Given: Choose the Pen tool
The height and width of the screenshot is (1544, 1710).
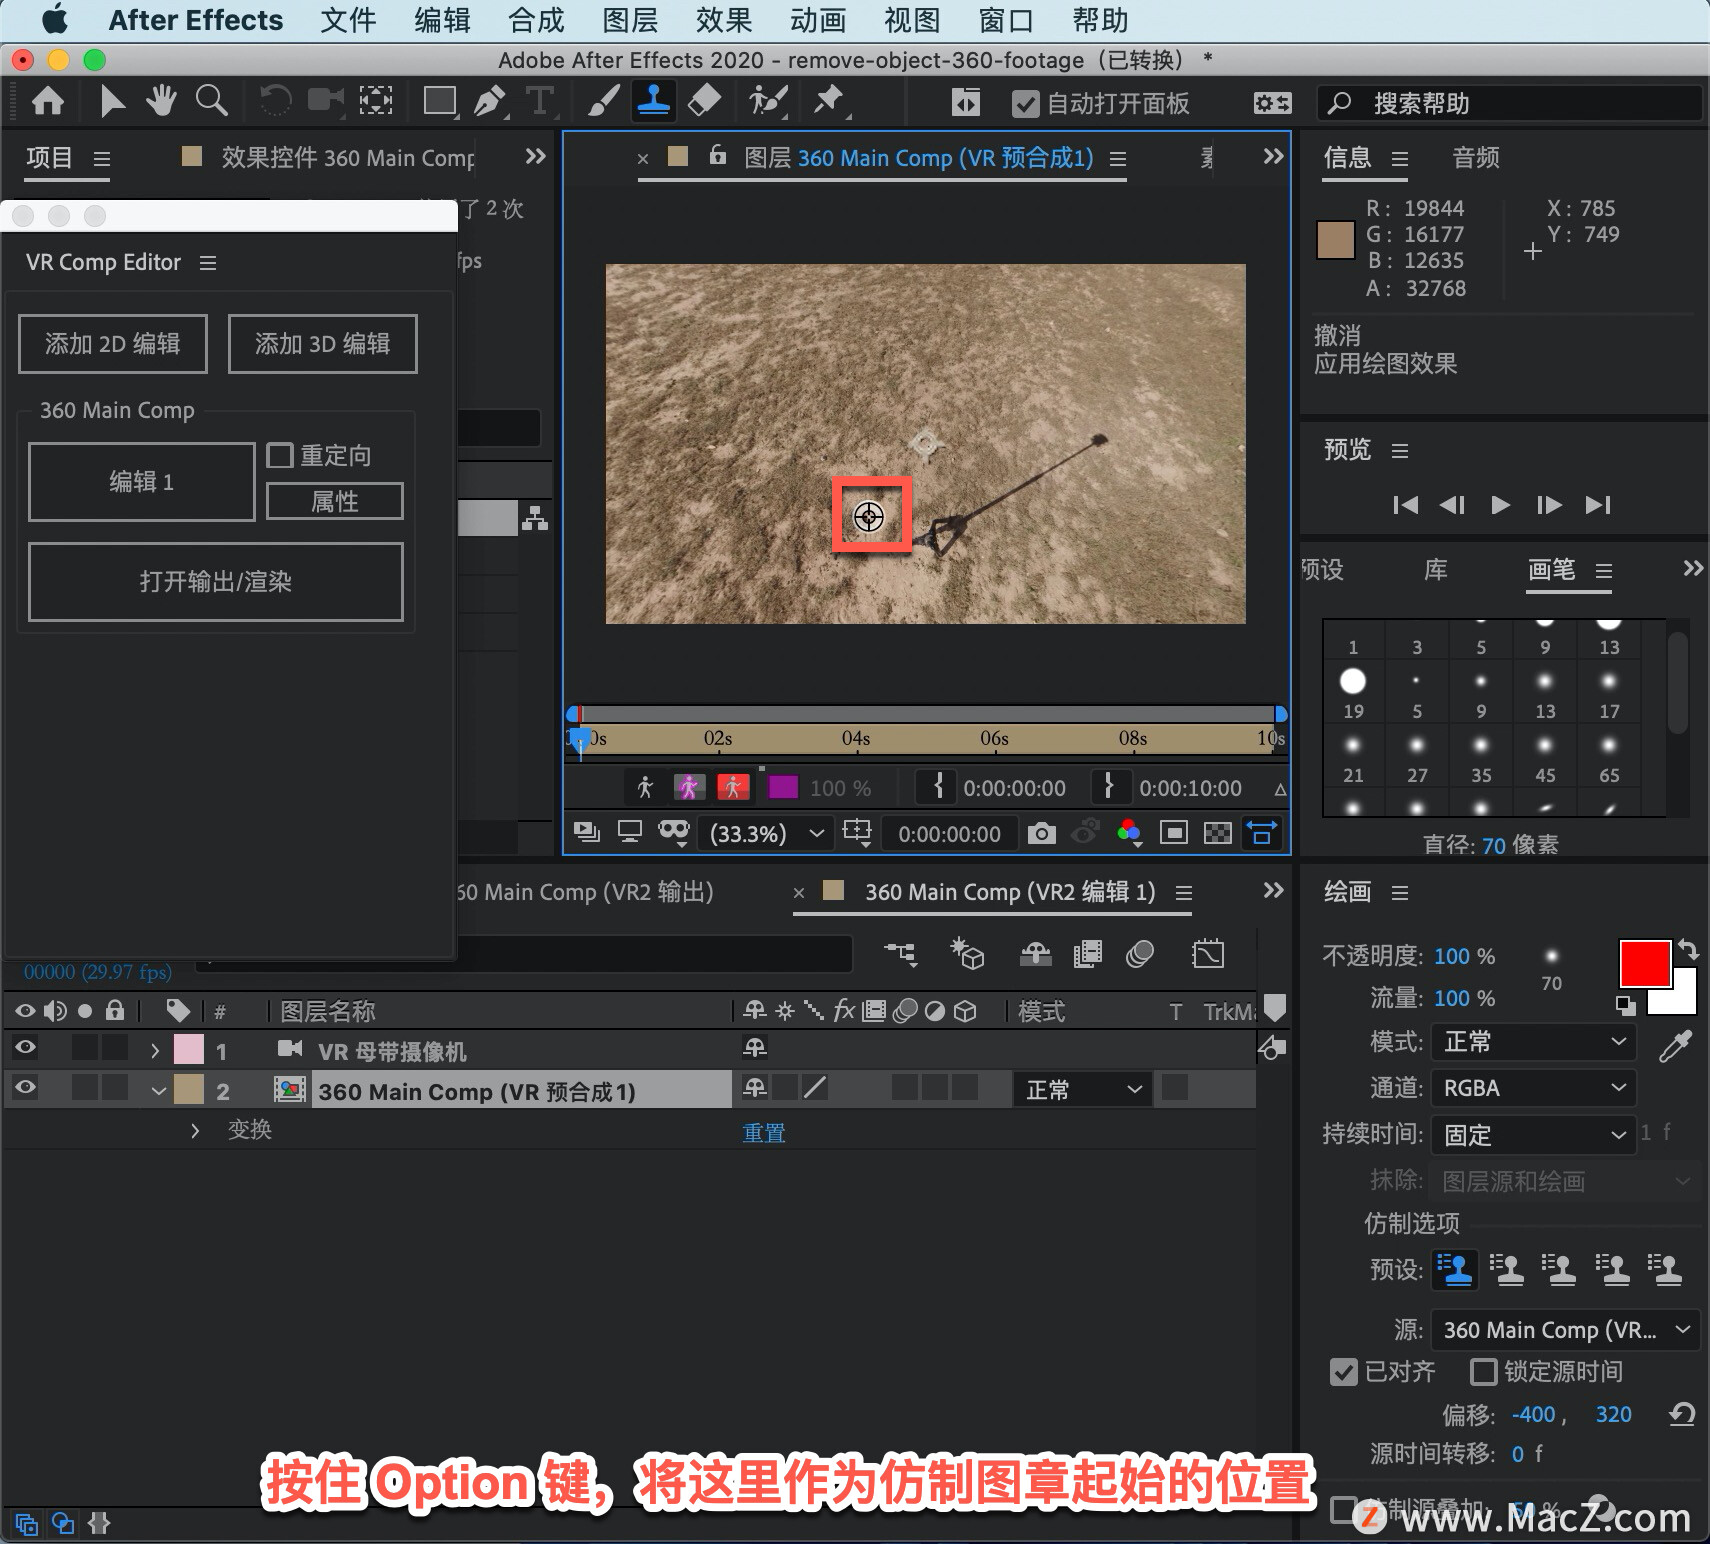Looking at the screenshot, I should 488,101.
